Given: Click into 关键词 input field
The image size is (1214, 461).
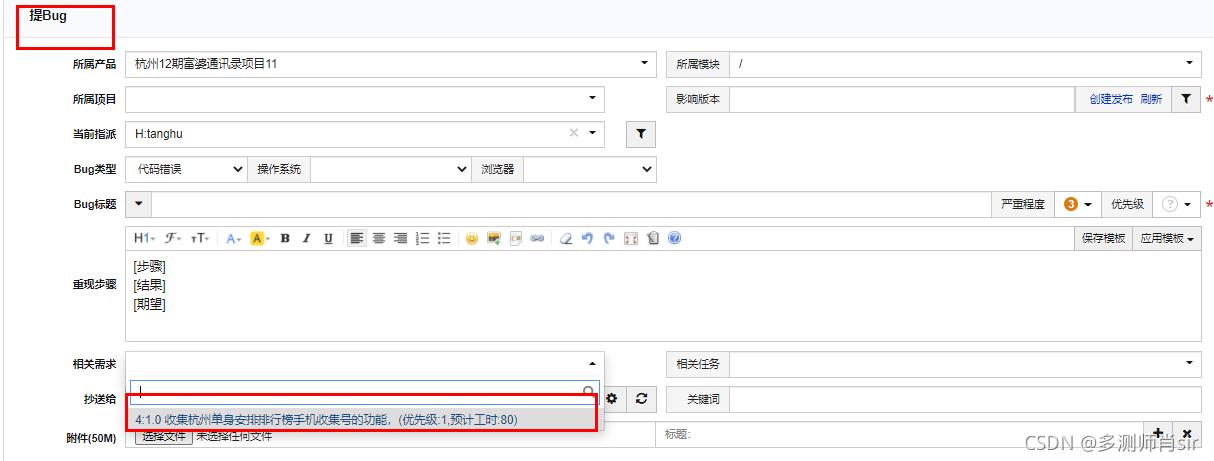Looking at the screenshot, I should point(965,399).
